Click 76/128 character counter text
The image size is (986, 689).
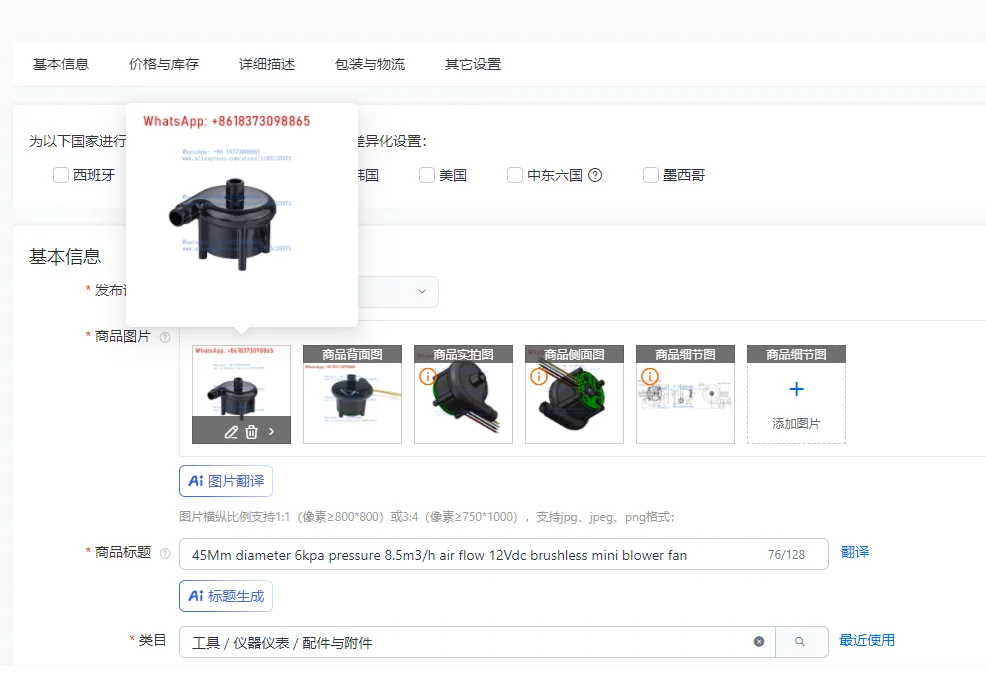(786, 554)
